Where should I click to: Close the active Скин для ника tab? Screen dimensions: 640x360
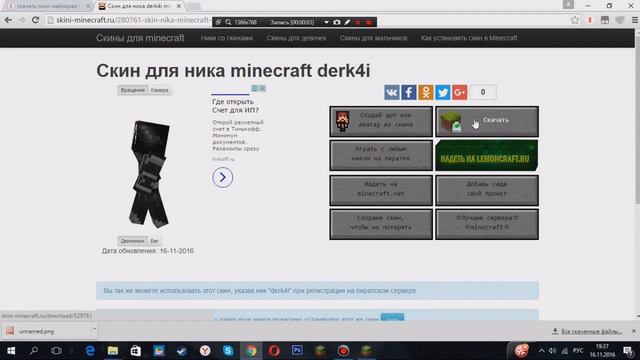click(178, 6)
